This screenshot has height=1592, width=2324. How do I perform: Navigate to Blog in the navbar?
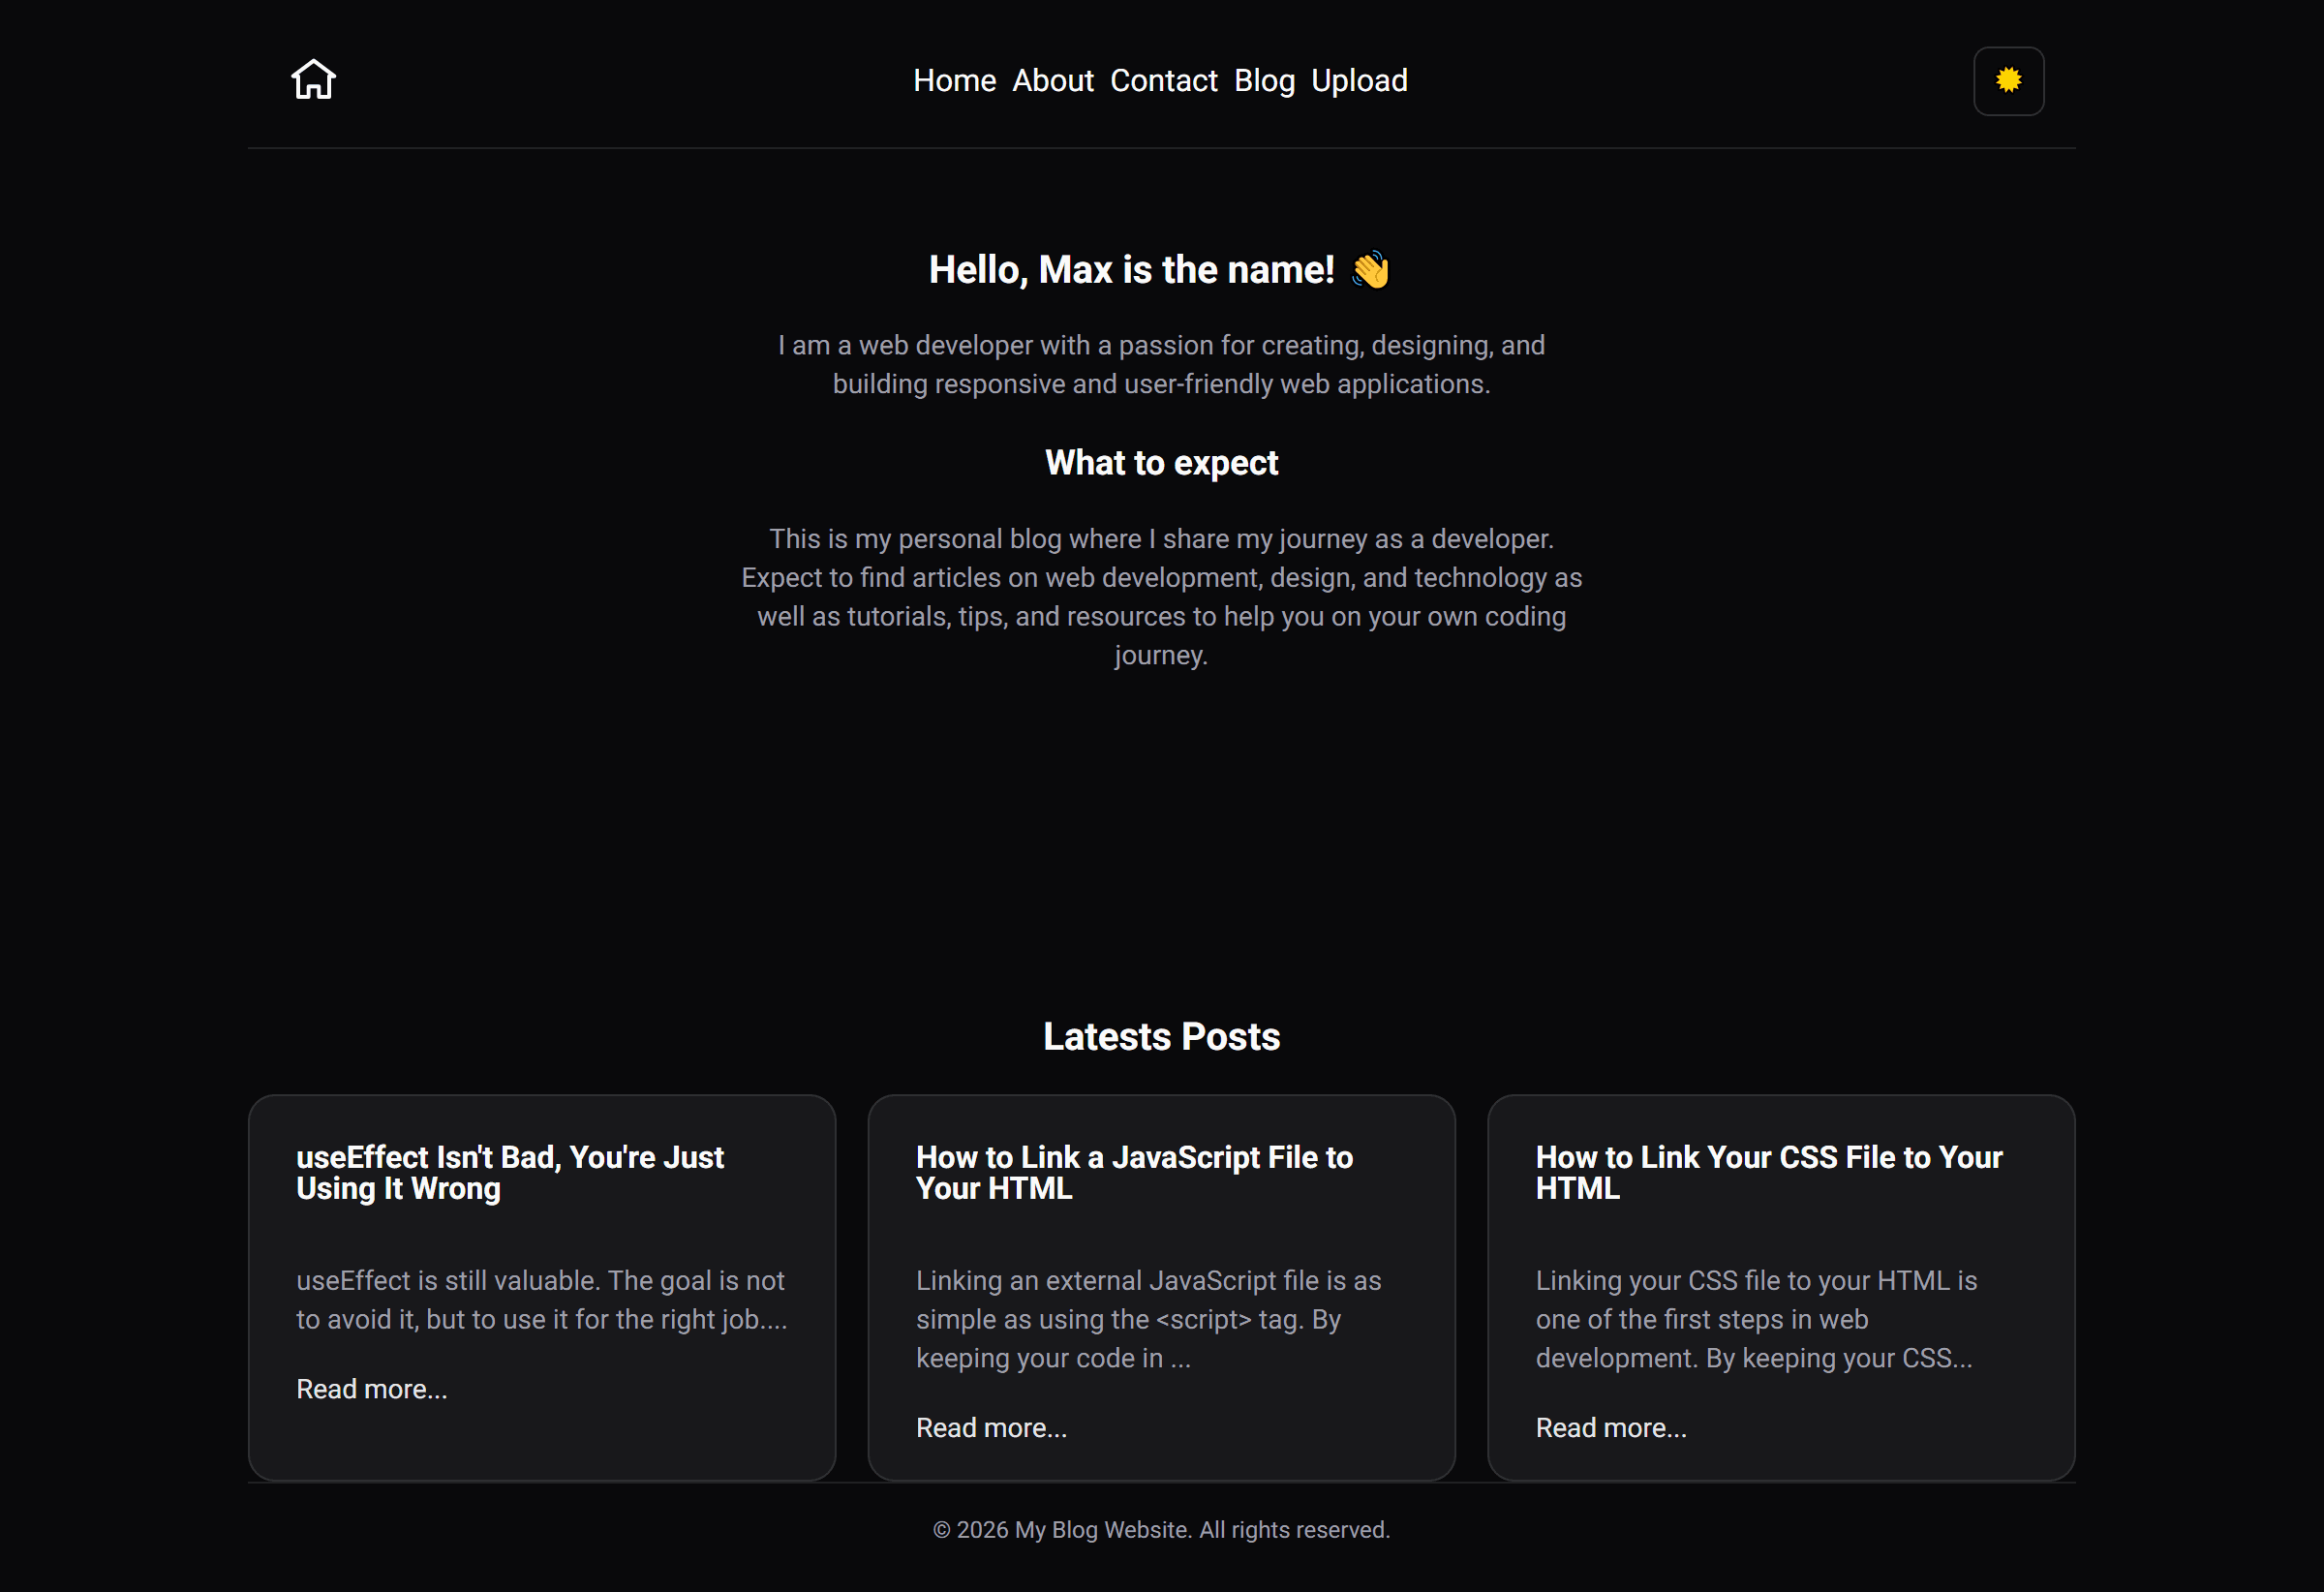tap(1264, 81)
